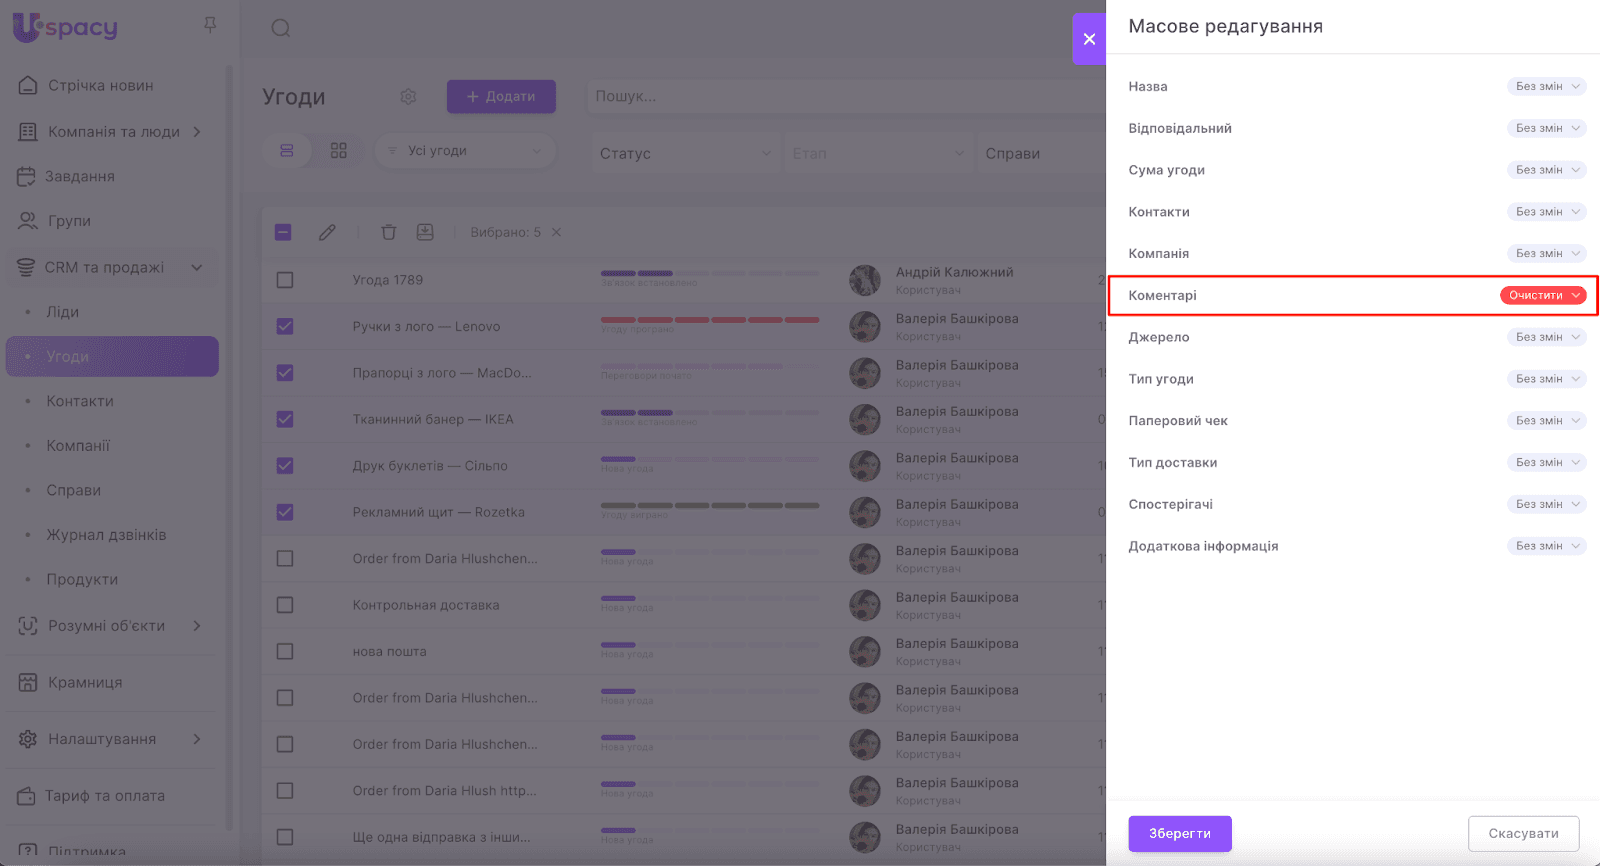Open the Коментарі Очистити dropdown
The height and width of the screenshot is (866, 1600).
[1543, 295]
